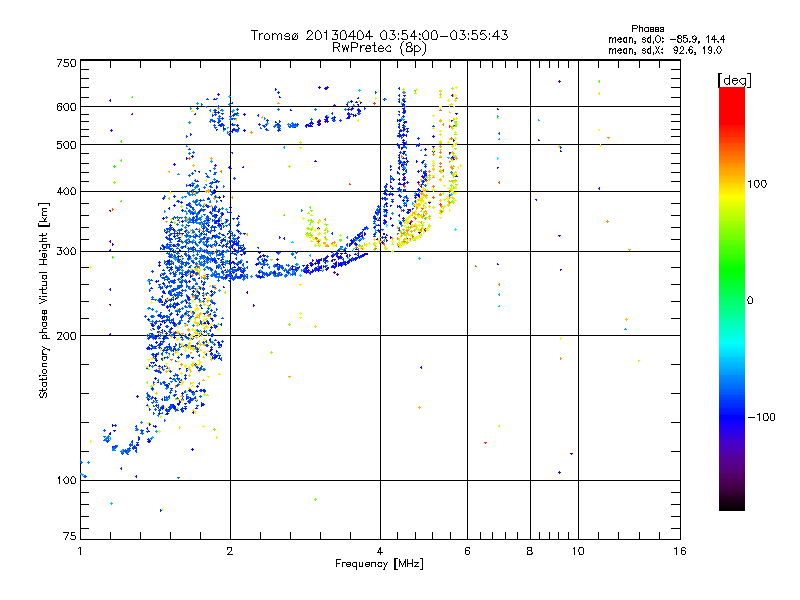Click the x-axis tick label '6'
Screen dimensions: 800x600
[467, 551]
